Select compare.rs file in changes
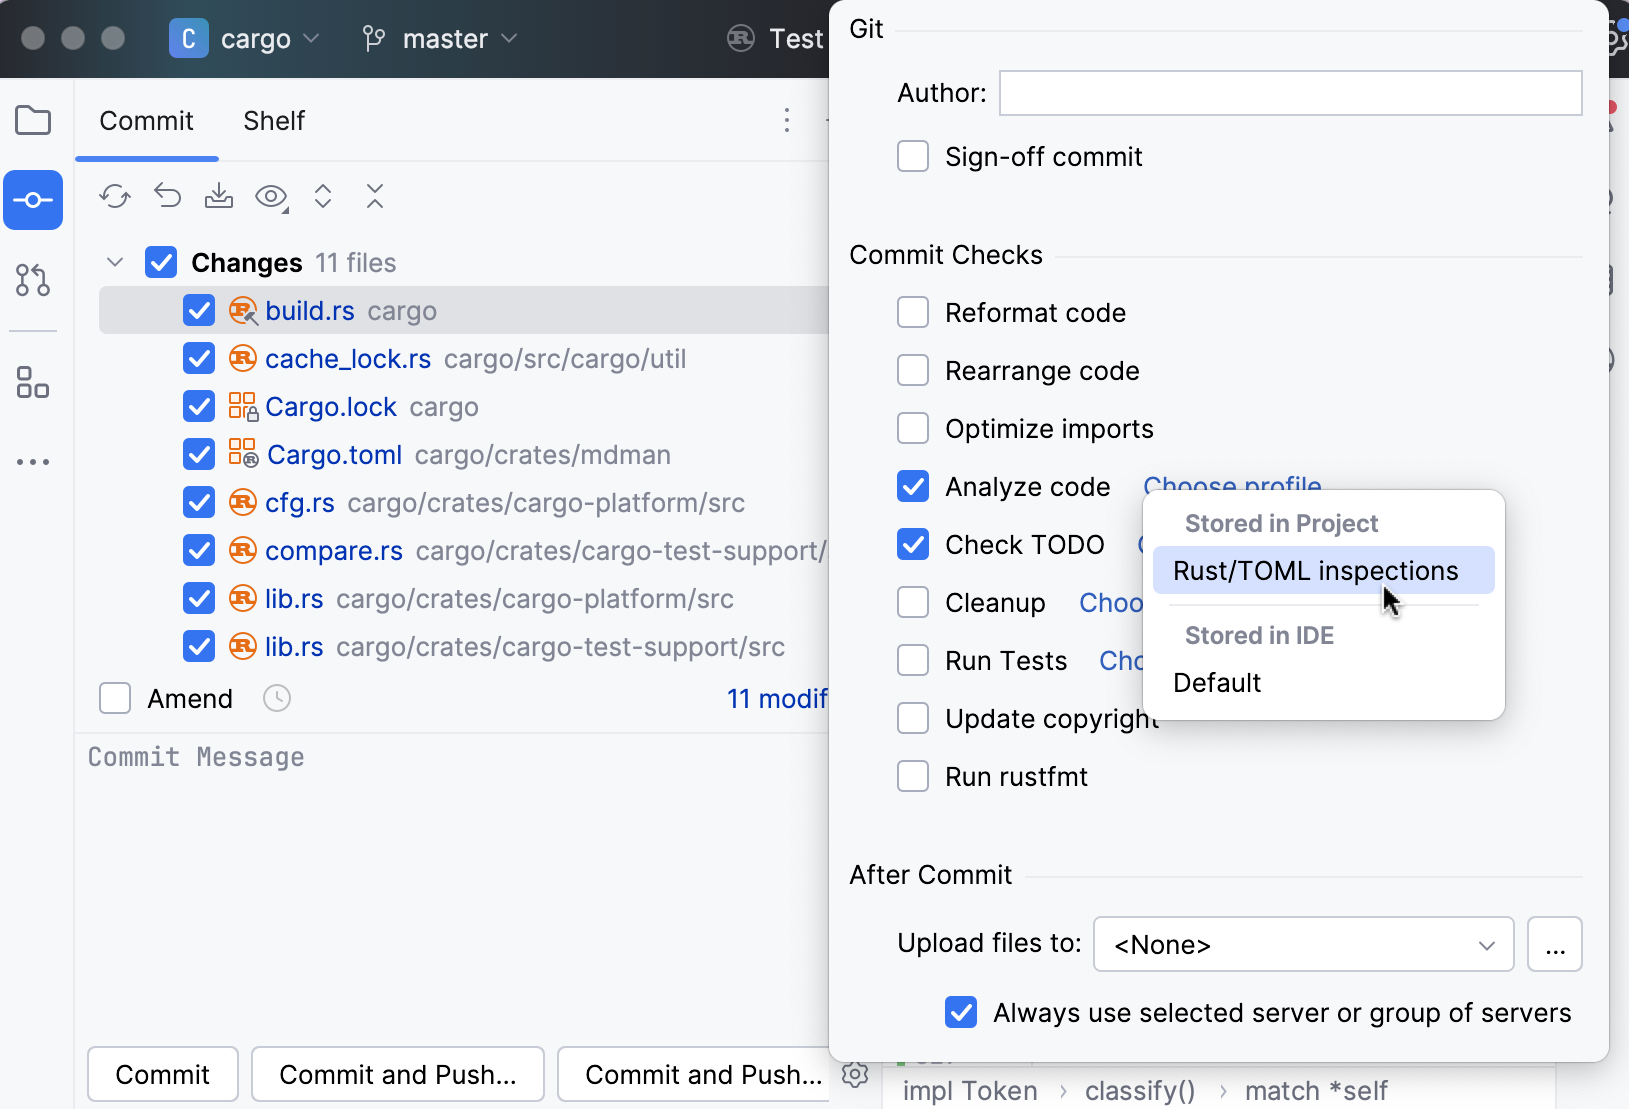 pyautogui.click(x=464, y=551)
